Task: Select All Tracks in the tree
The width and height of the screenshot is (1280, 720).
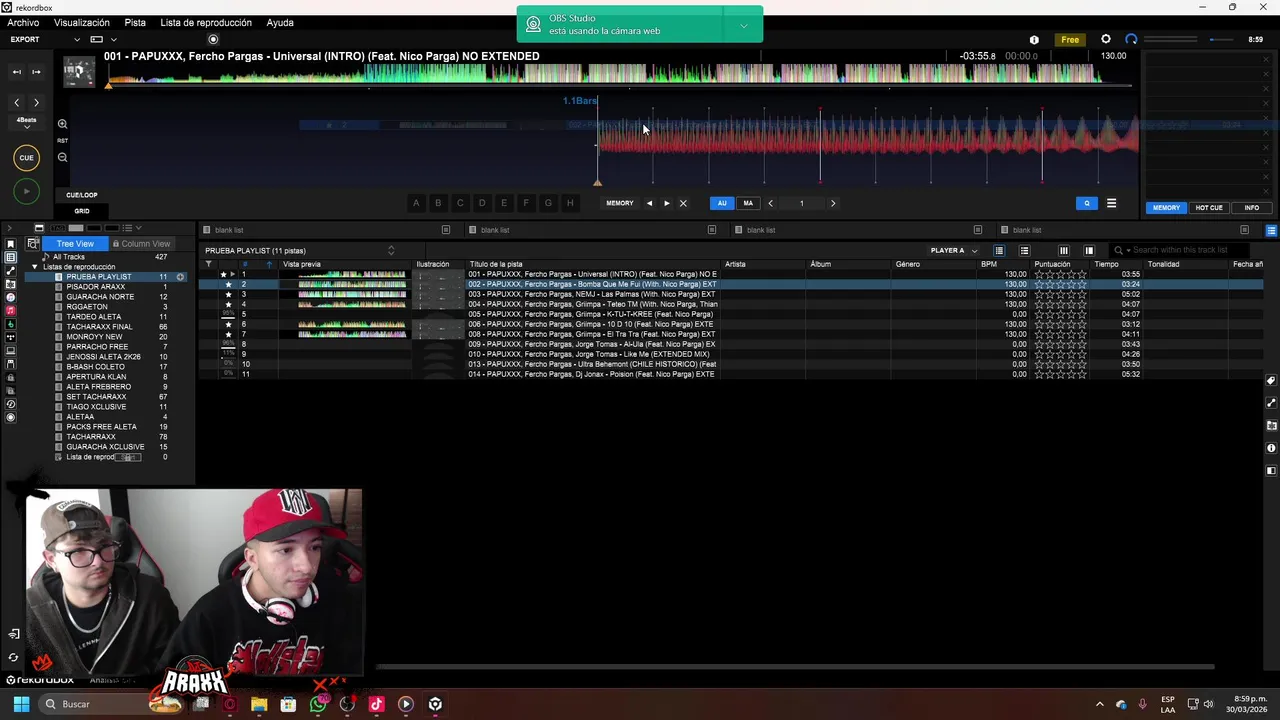Action: tap(69, 257)
